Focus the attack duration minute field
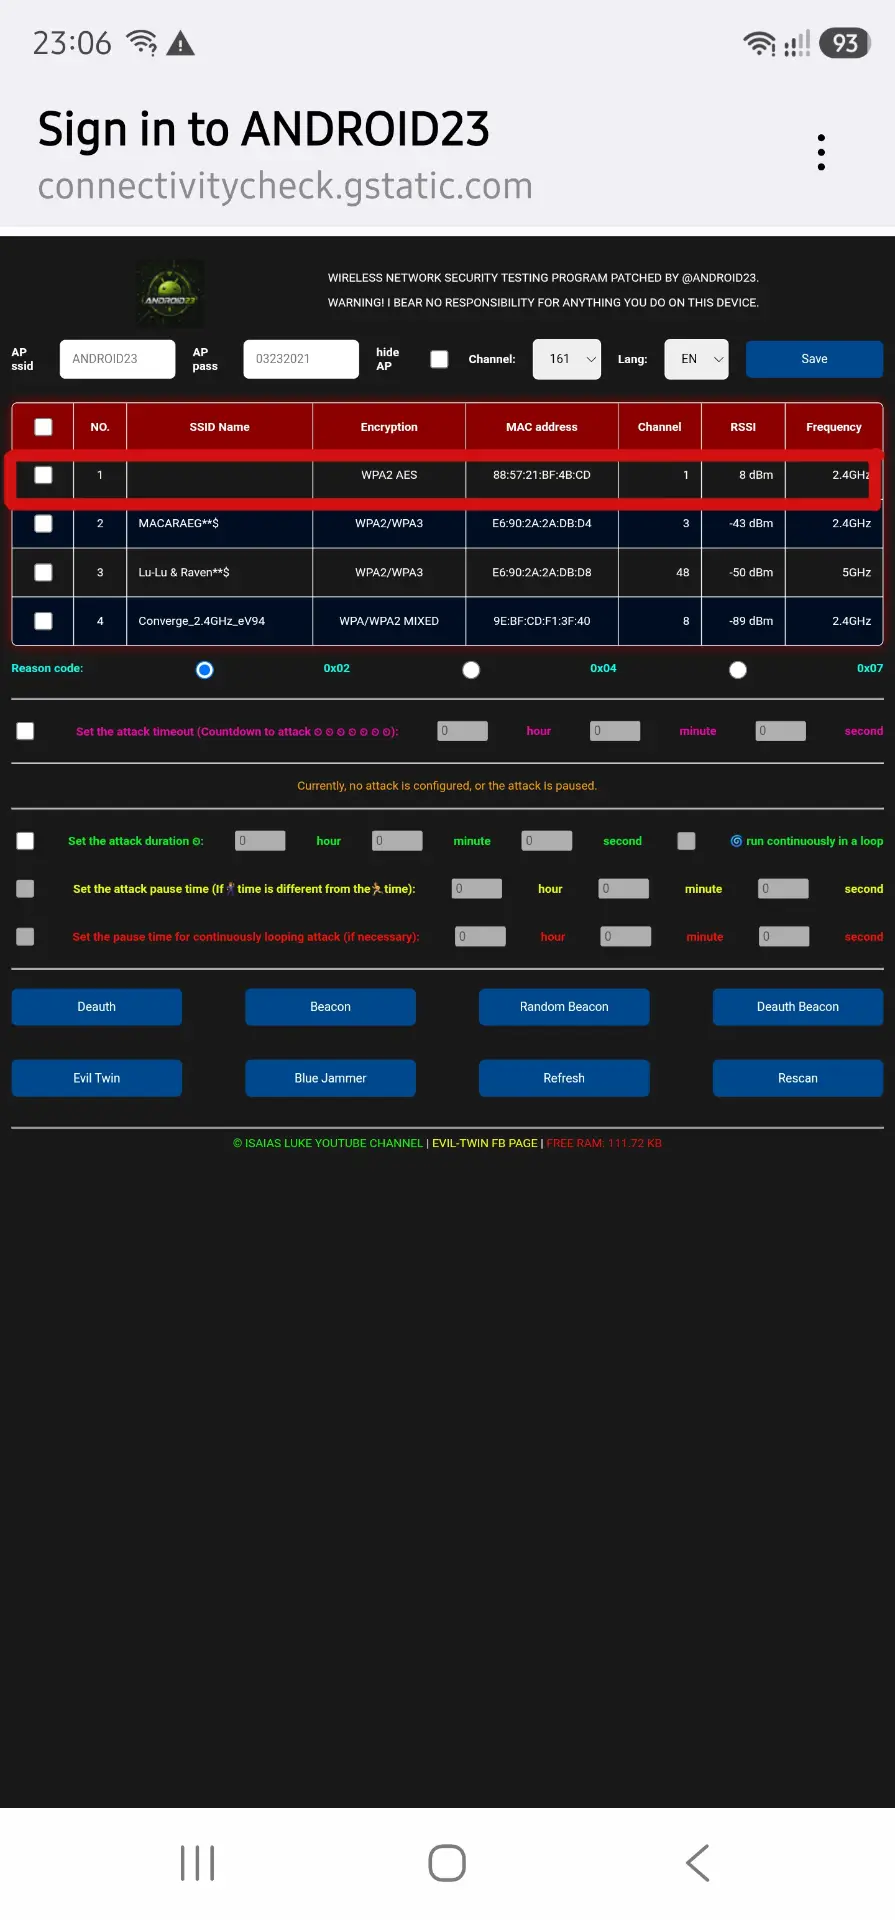 tap(397, 841)
